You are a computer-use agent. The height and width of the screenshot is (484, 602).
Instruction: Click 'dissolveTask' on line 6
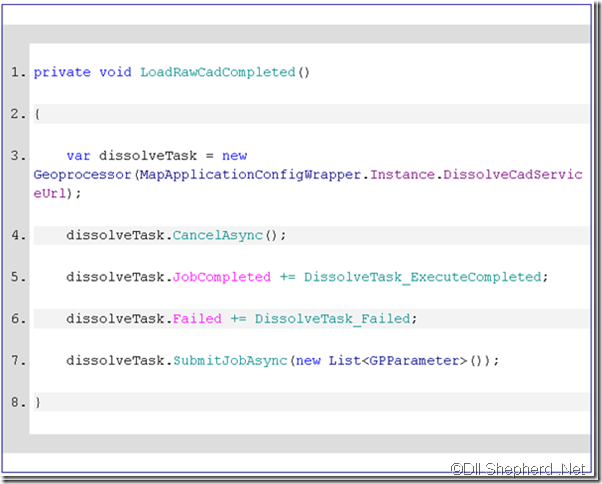(x=115, y=319)
